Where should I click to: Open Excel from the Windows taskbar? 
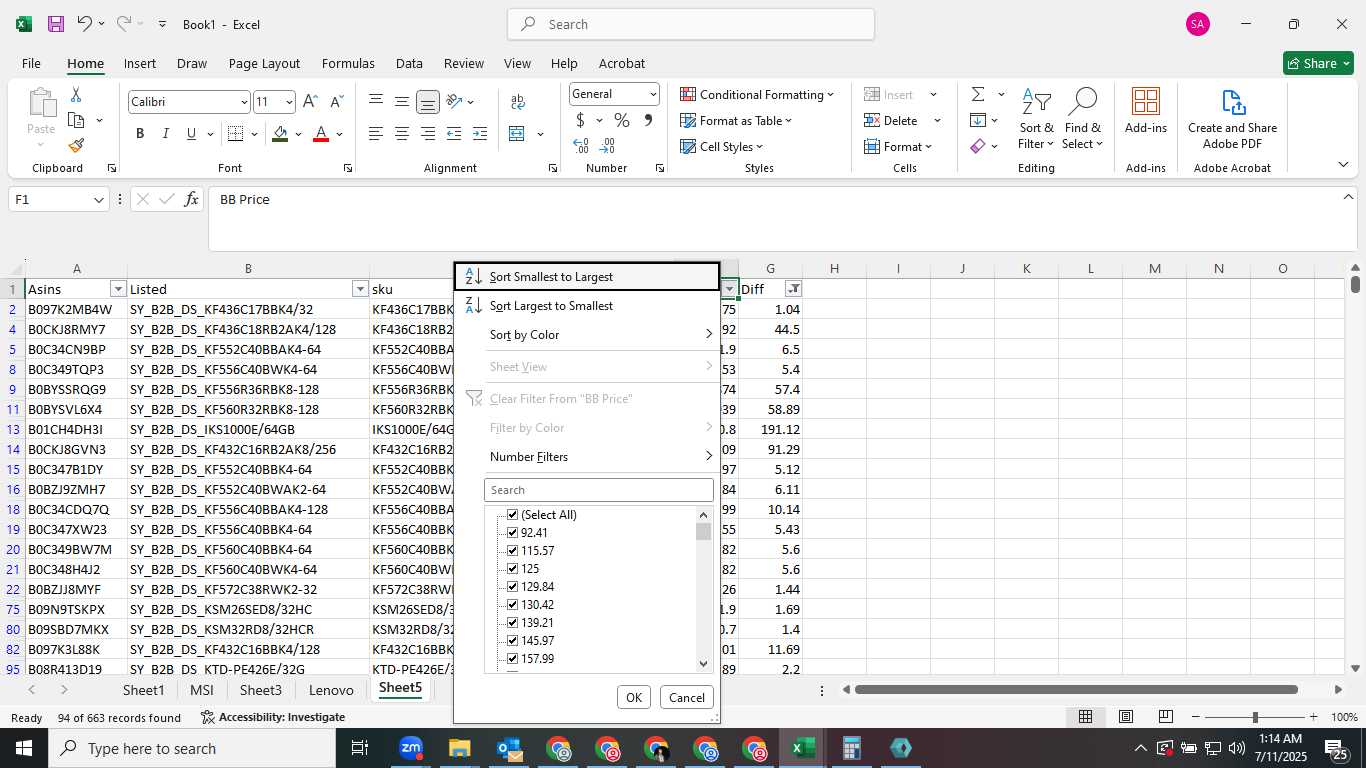click(x=804, y=748)
